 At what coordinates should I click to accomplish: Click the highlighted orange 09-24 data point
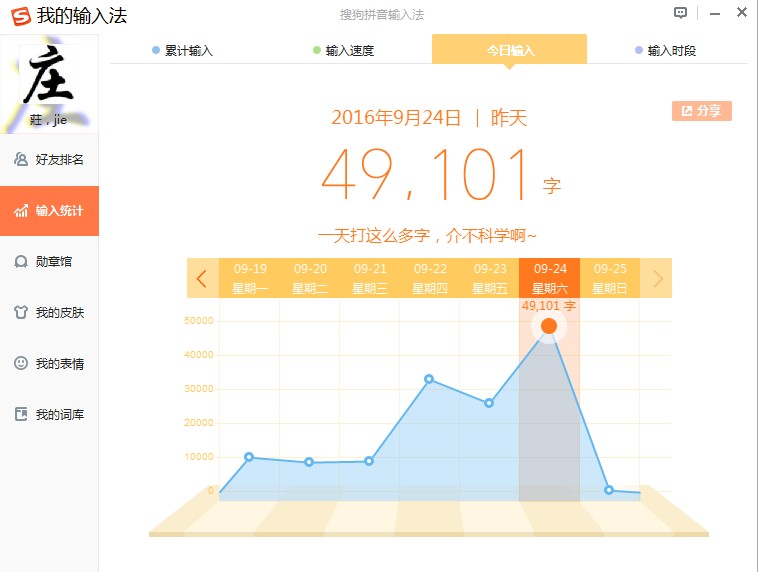(x=549, y=326)
